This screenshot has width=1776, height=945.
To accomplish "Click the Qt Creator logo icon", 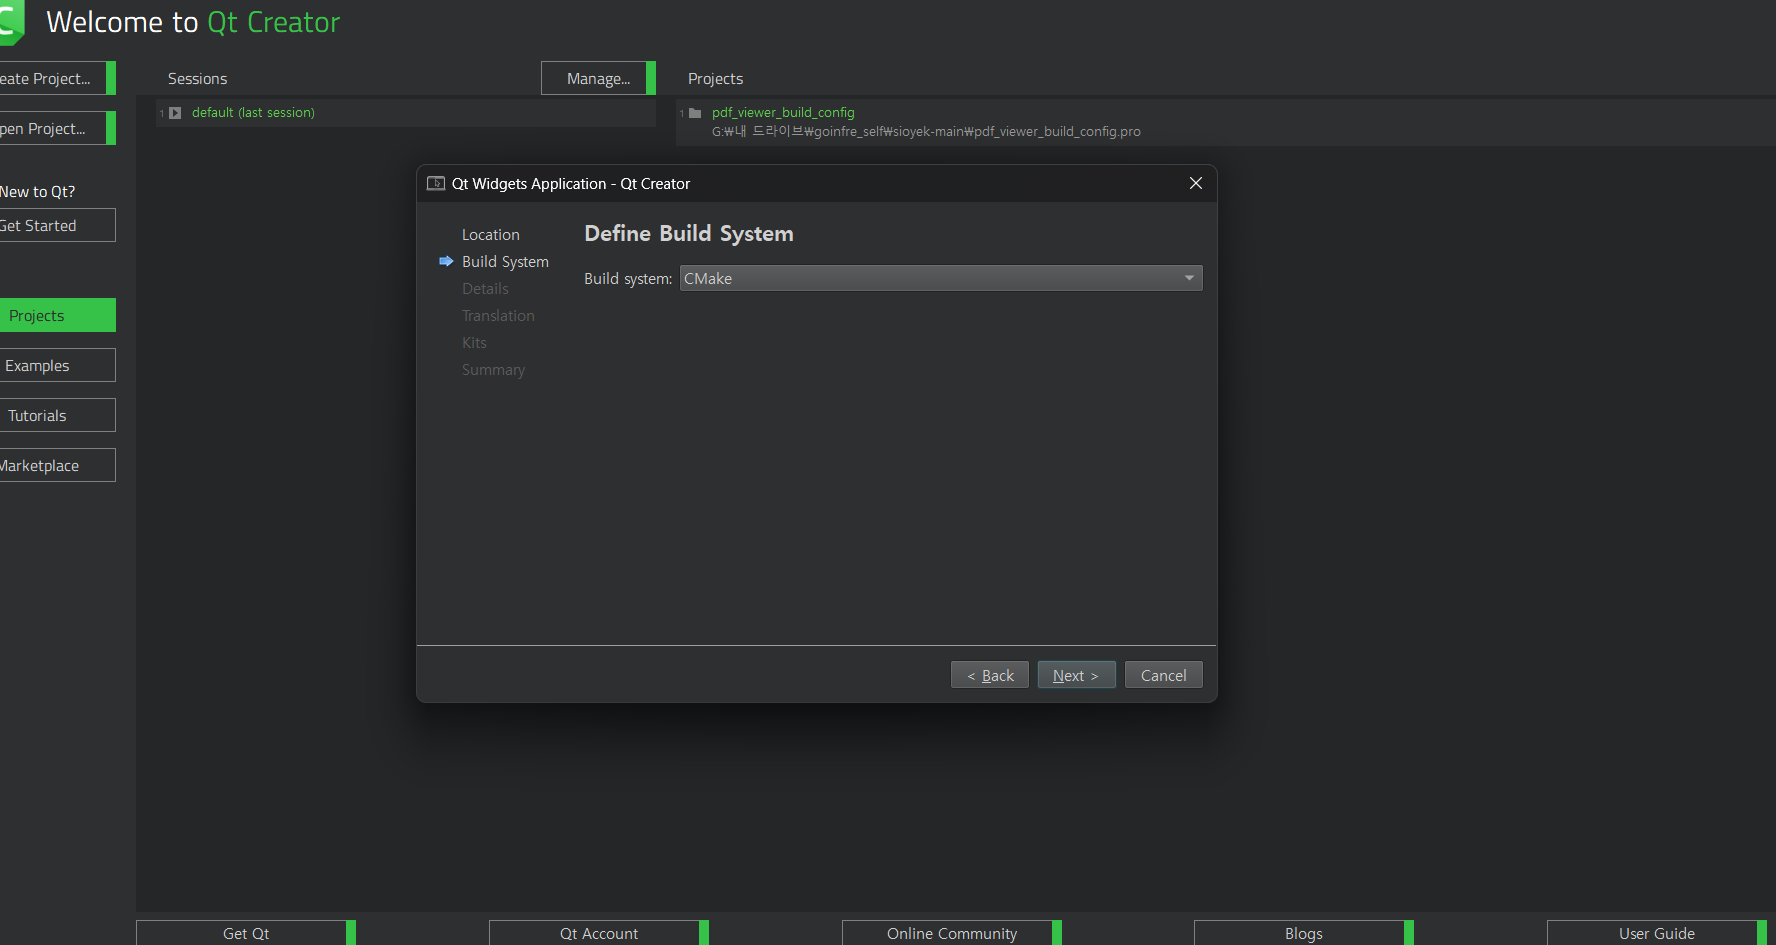I will 11,22.
